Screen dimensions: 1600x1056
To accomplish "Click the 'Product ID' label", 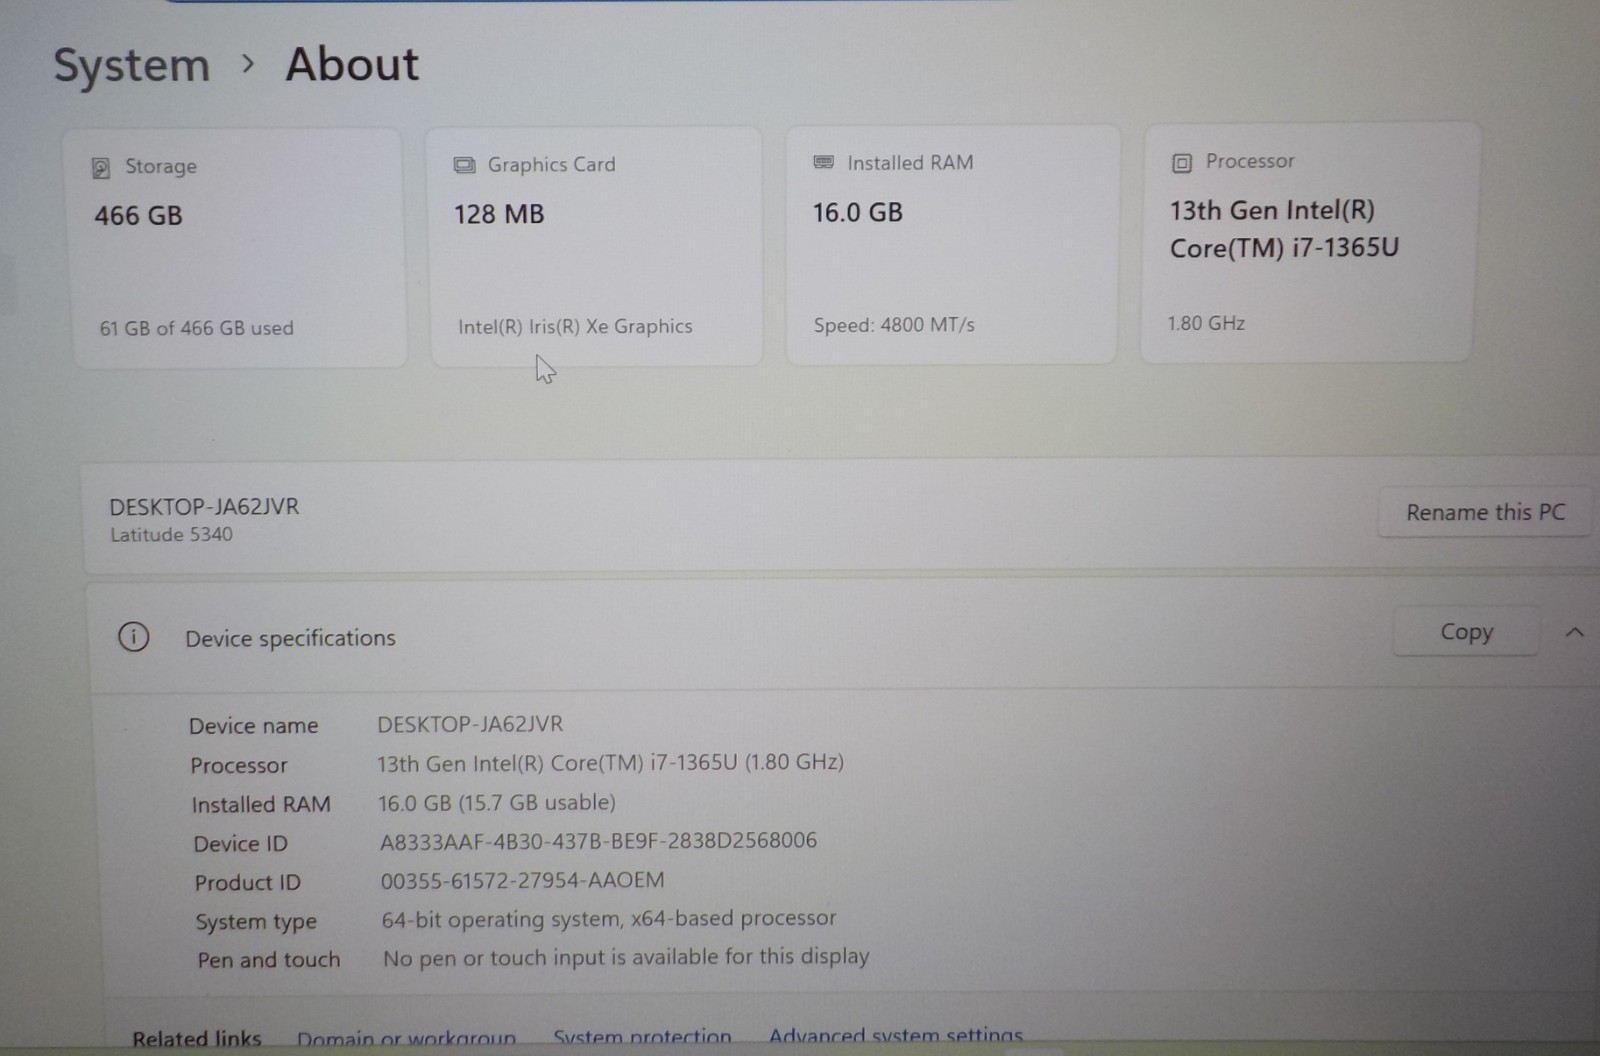I will 247,883.
